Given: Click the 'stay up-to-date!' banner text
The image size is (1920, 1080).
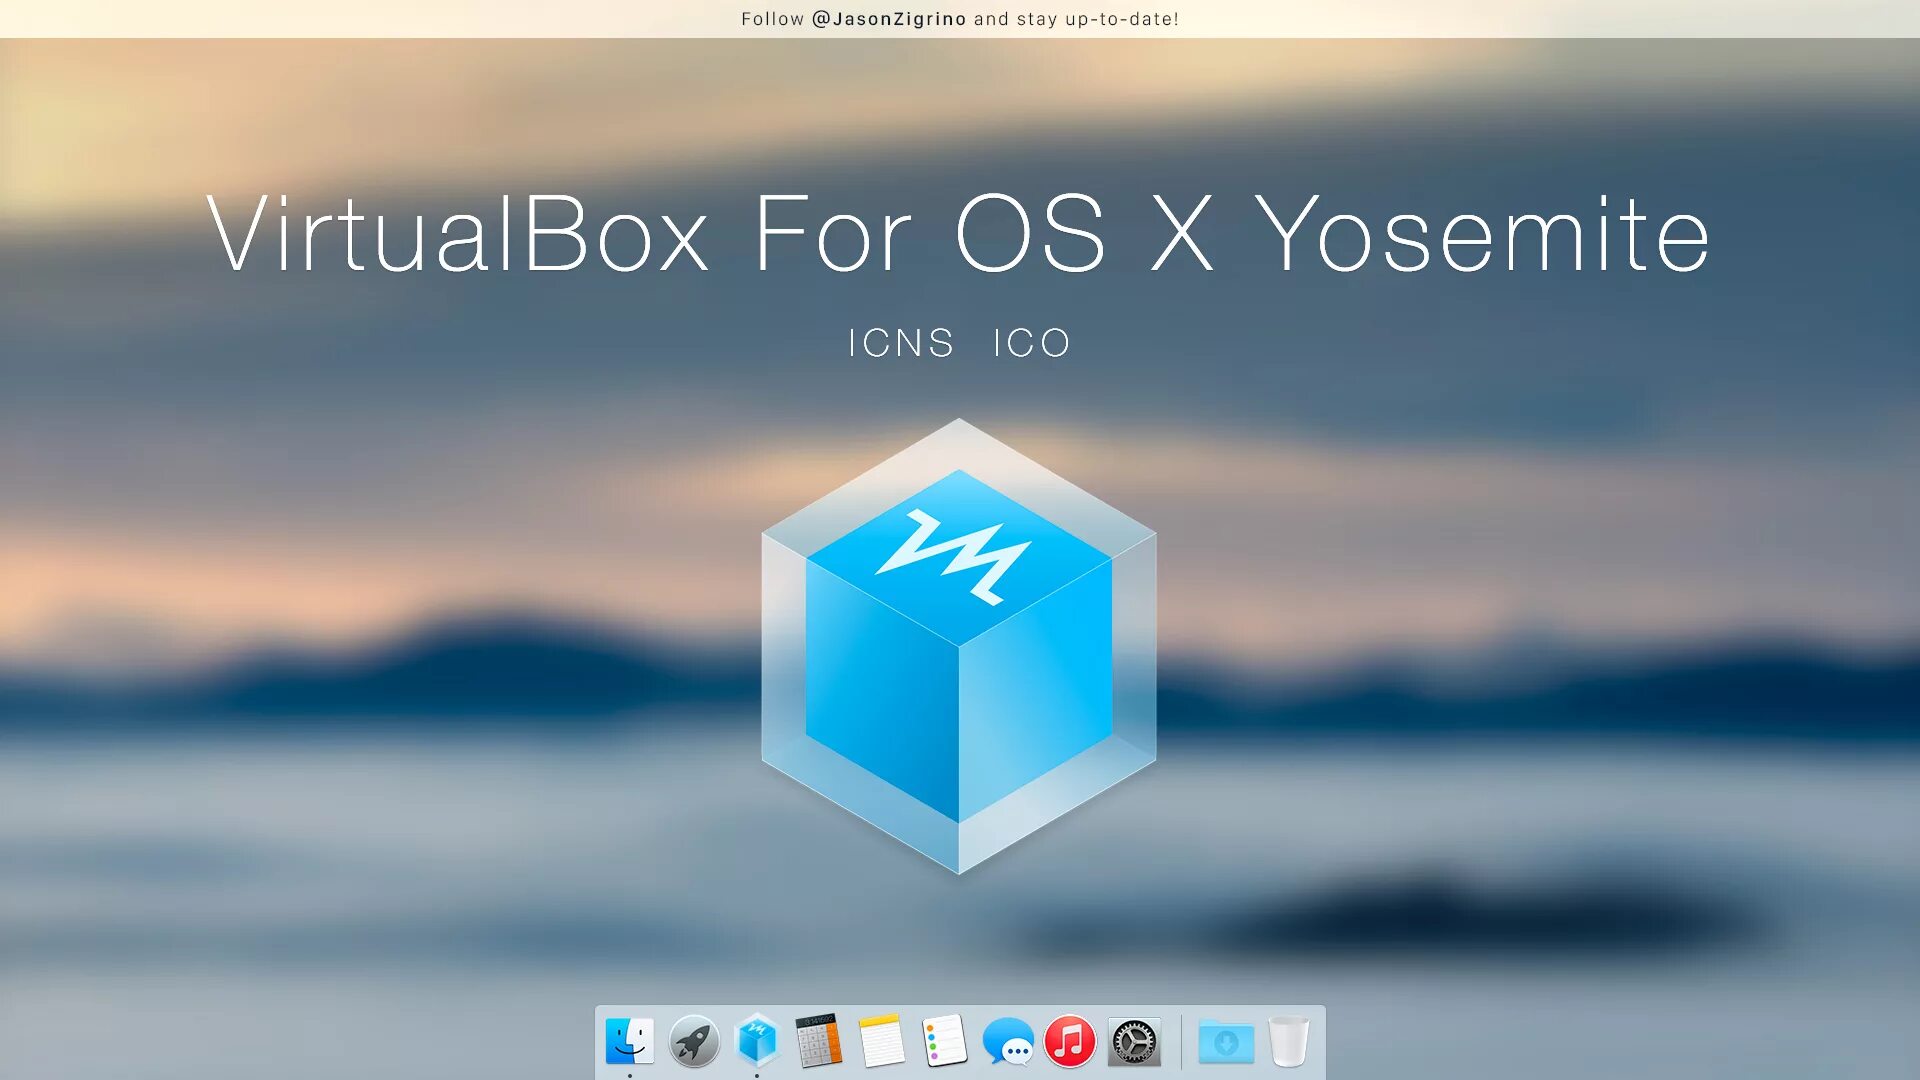Looking at the screenshot, I should click(x=1098, y=19).
